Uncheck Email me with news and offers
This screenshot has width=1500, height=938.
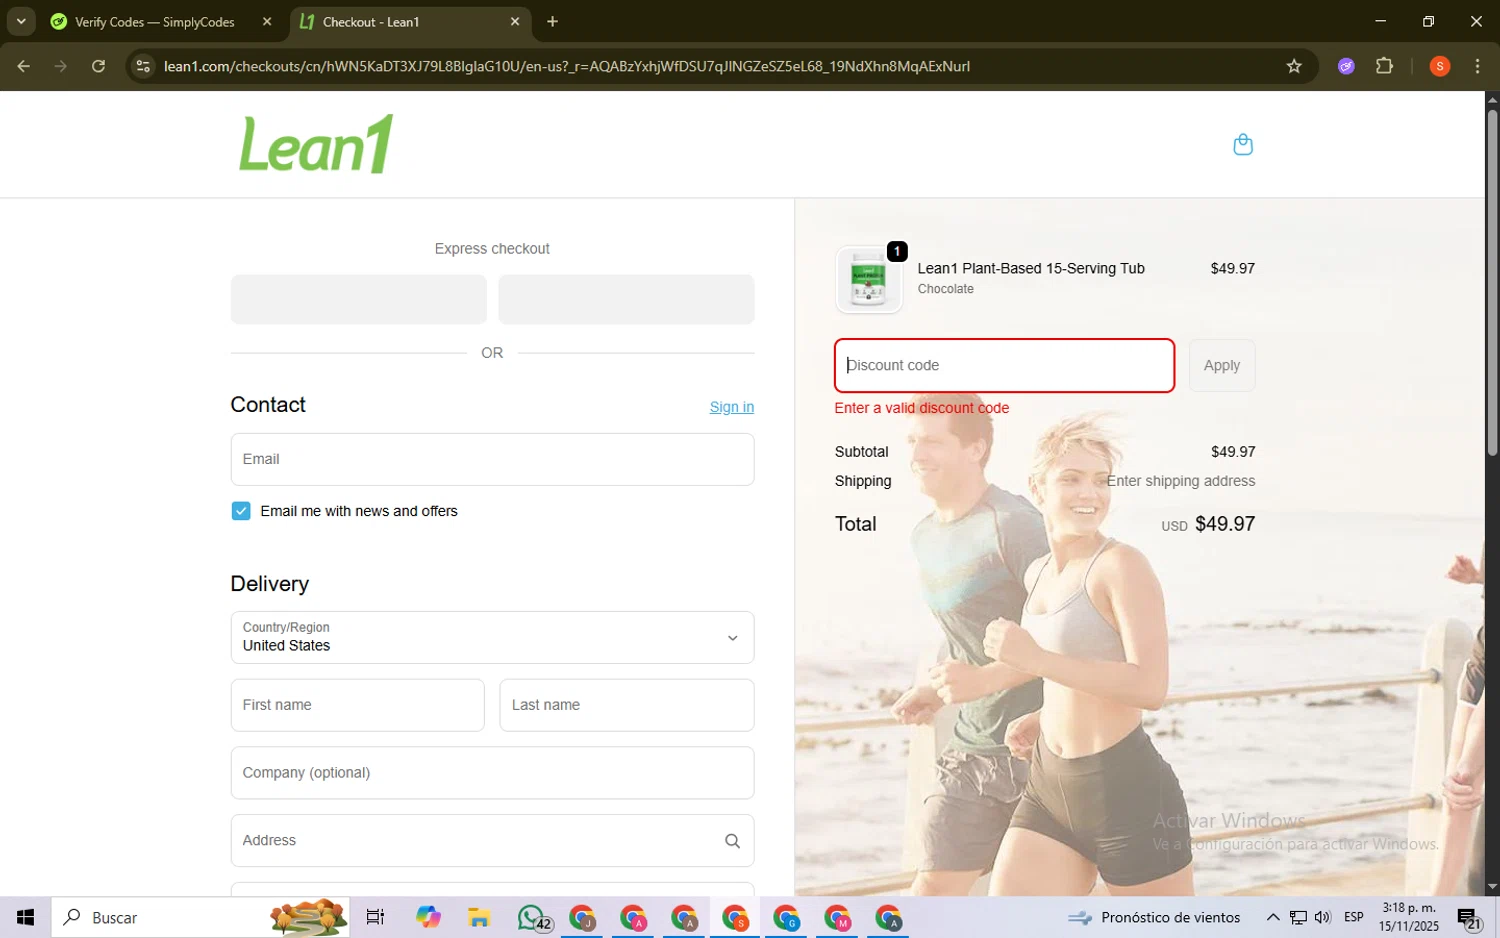241,511
